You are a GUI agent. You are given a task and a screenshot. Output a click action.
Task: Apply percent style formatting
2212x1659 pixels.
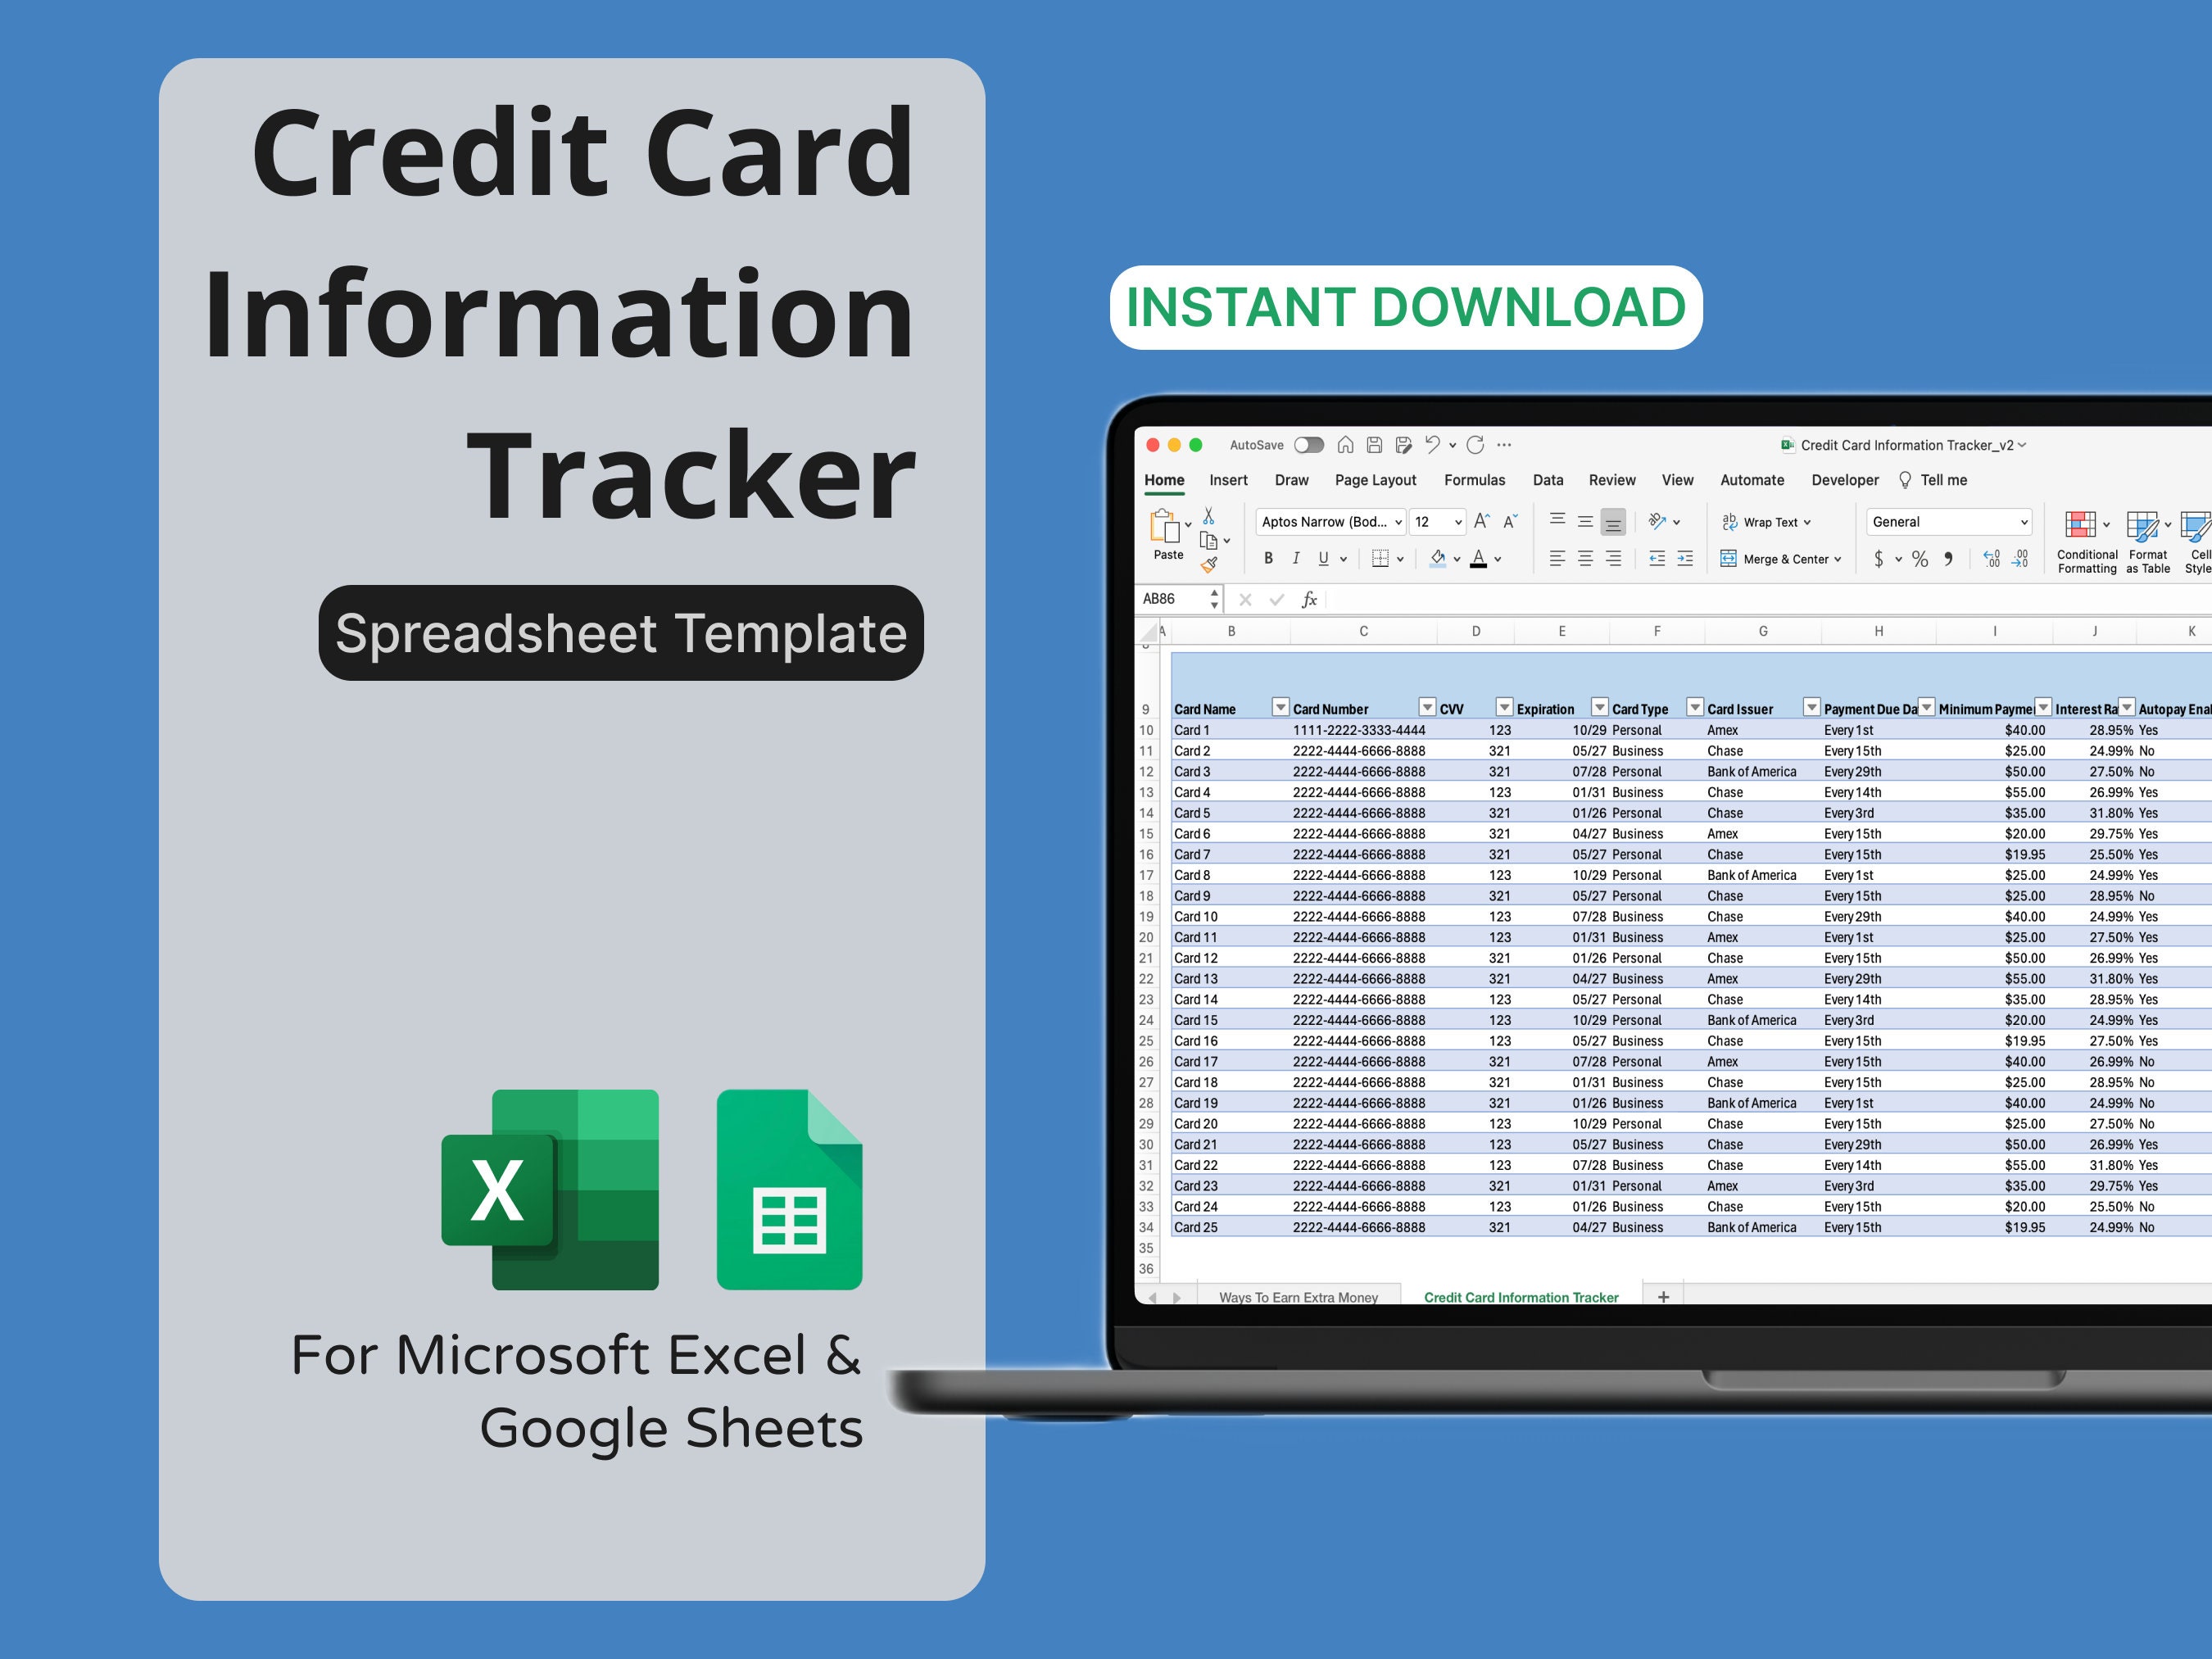pos(1920,559)
